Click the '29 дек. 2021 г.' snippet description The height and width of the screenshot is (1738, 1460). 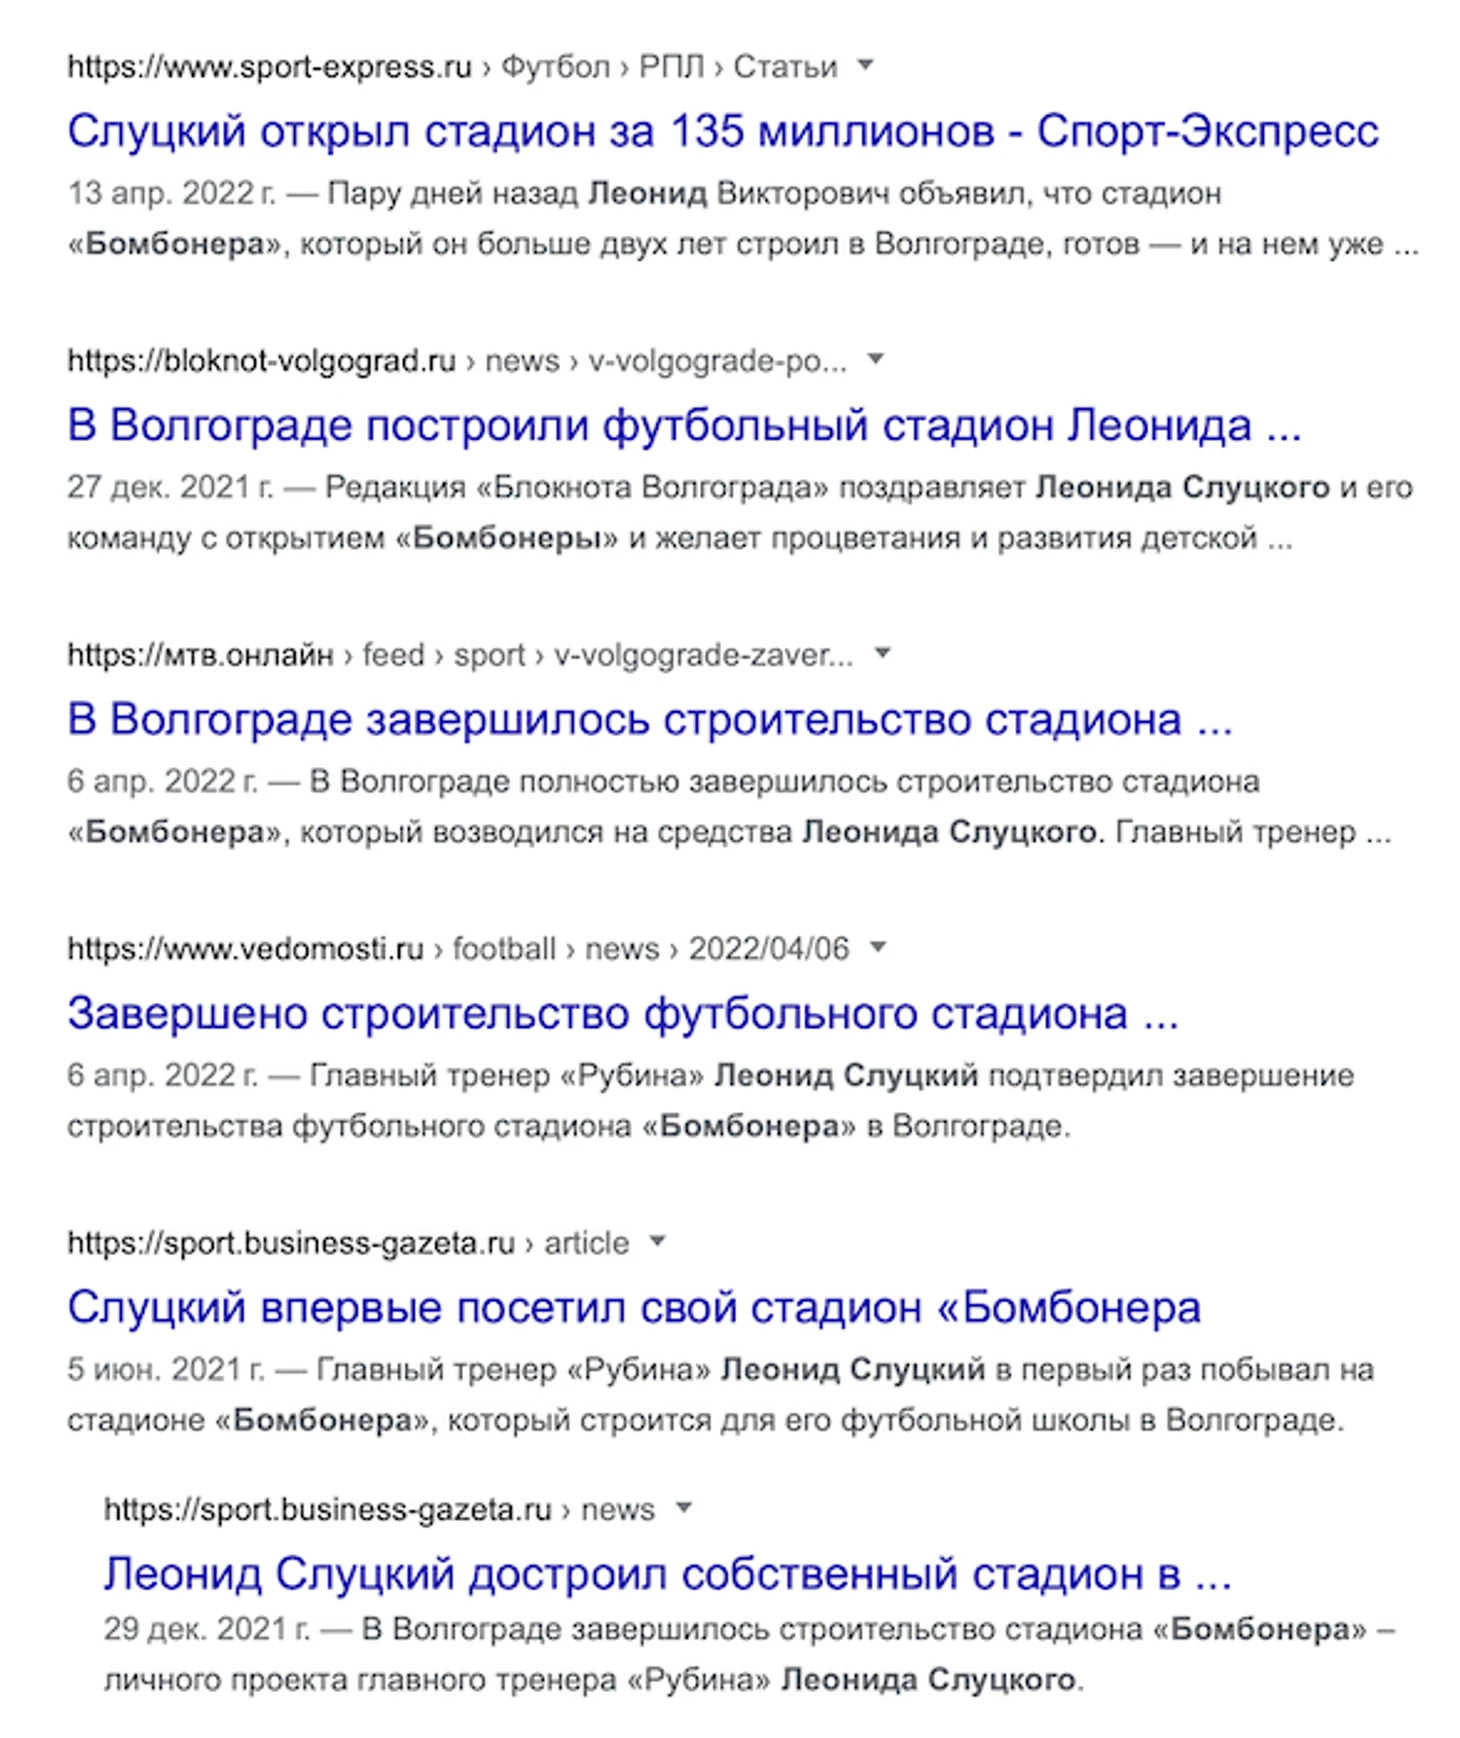point(748,1654)
